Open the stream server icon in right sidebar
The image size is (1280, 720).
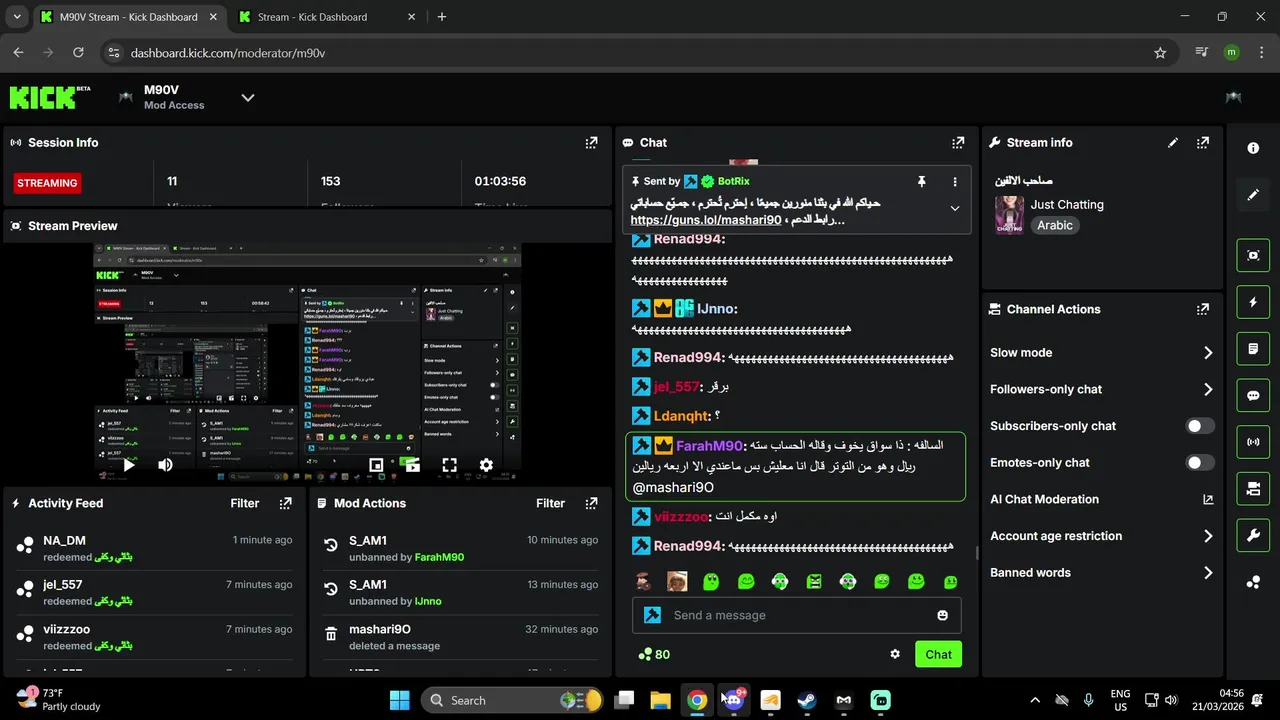pos(1253,489)
